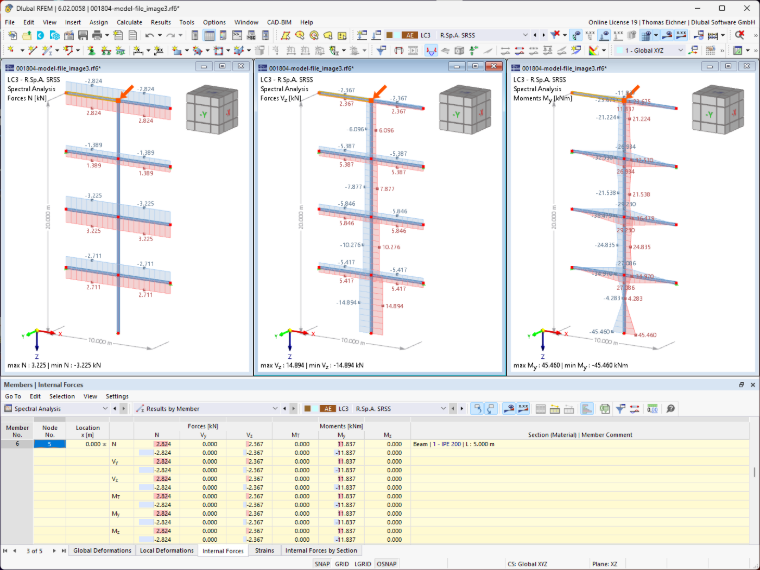Click the work plane grid icon
The width and height of the screenshot is (760, 570).
coord(710,50)
